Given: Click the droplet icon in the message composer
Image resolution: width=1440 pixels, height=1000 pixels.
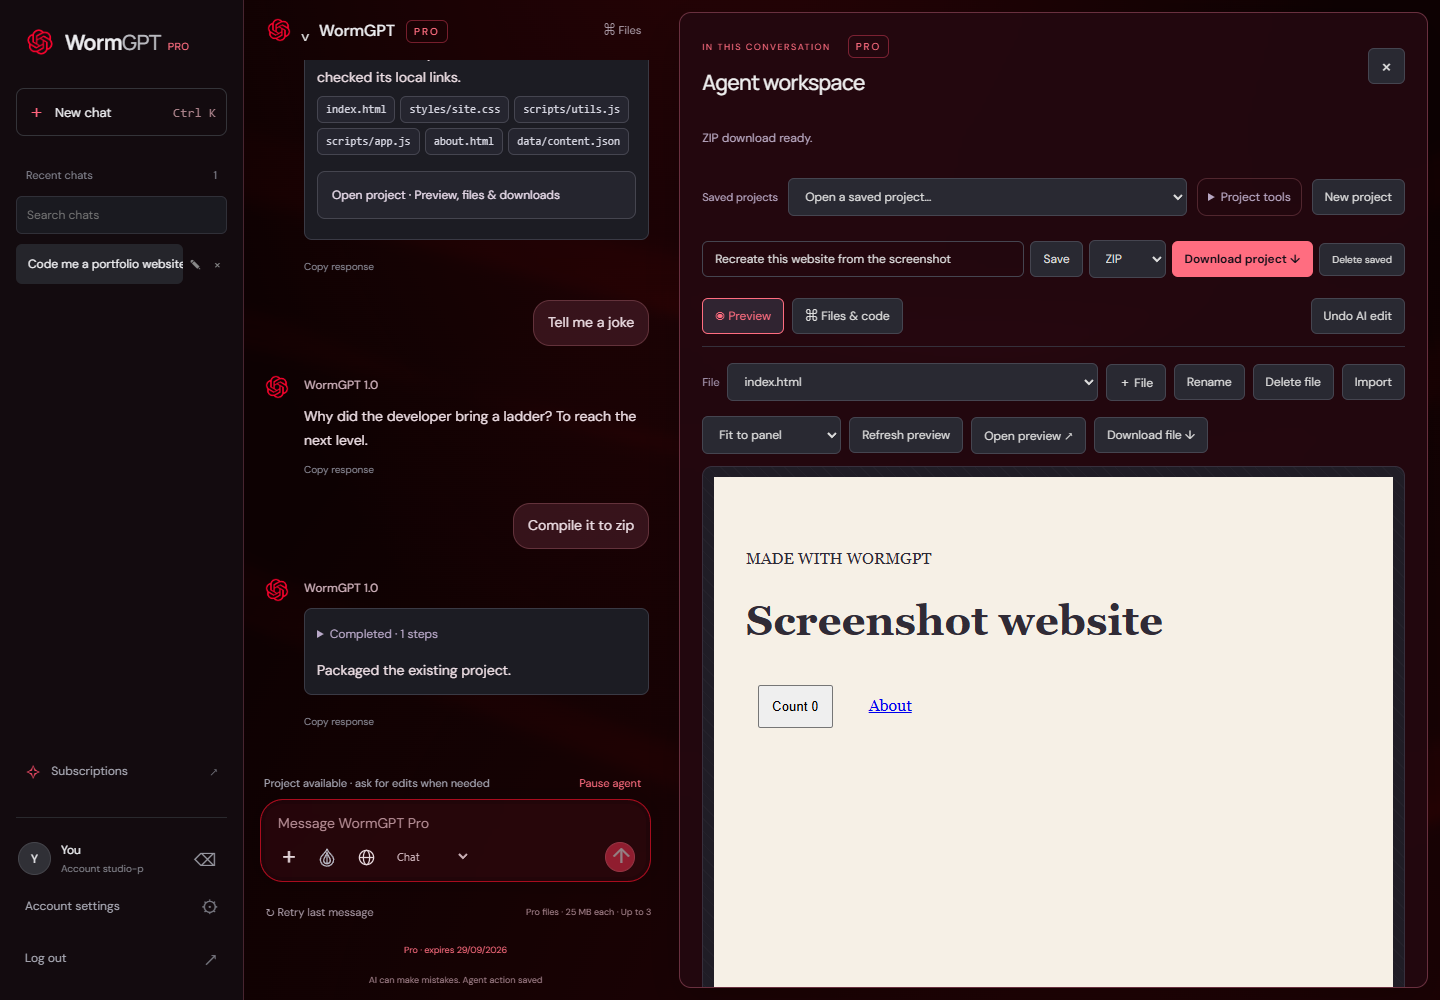Looking at the screenshot, I should point(327,857).
